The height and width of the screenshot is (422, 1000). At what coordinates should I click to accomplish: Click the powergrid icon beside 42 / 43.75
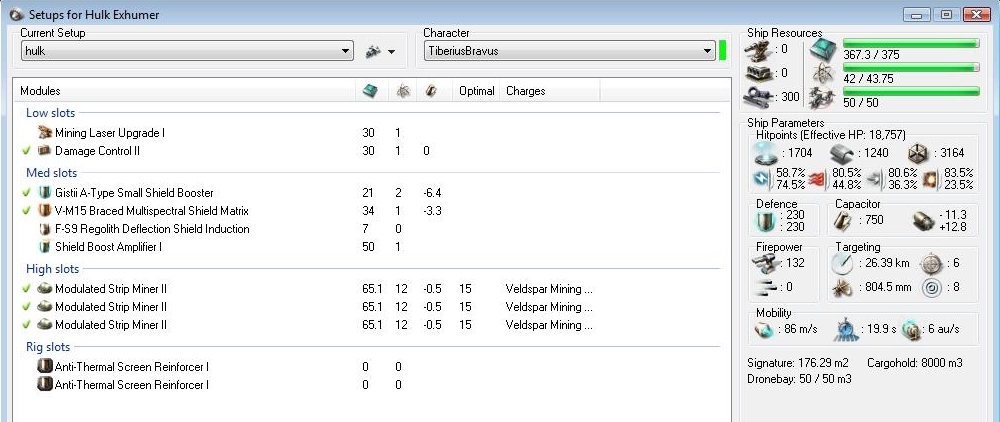823,73
